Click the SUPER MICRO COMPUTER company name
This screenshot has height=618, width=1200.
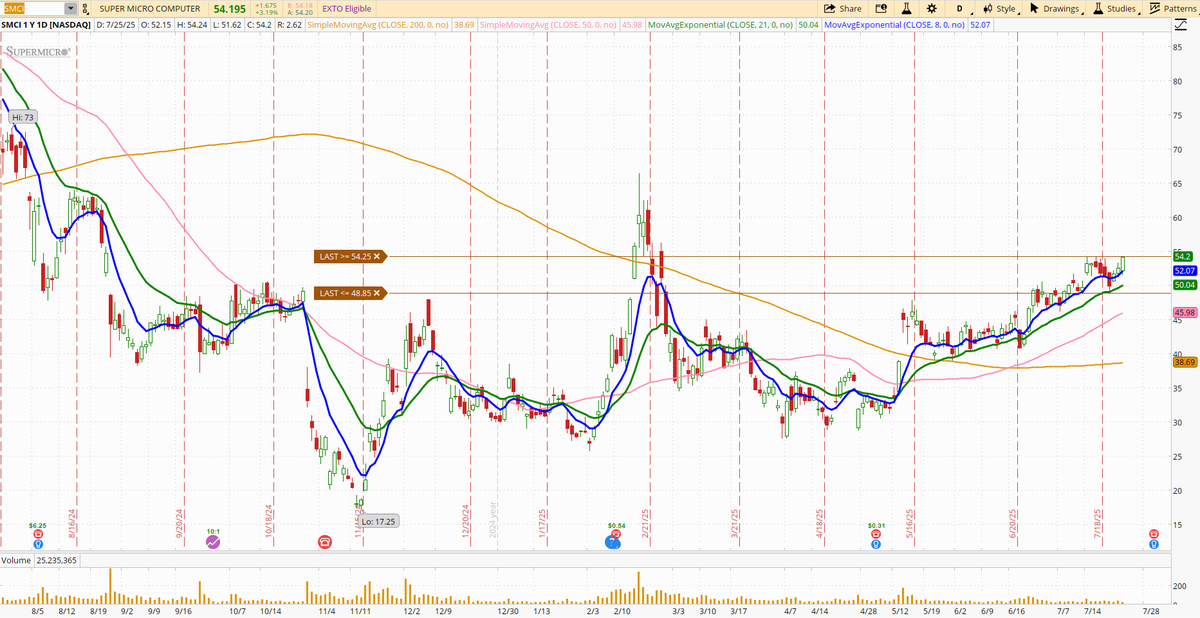[149, 8]
